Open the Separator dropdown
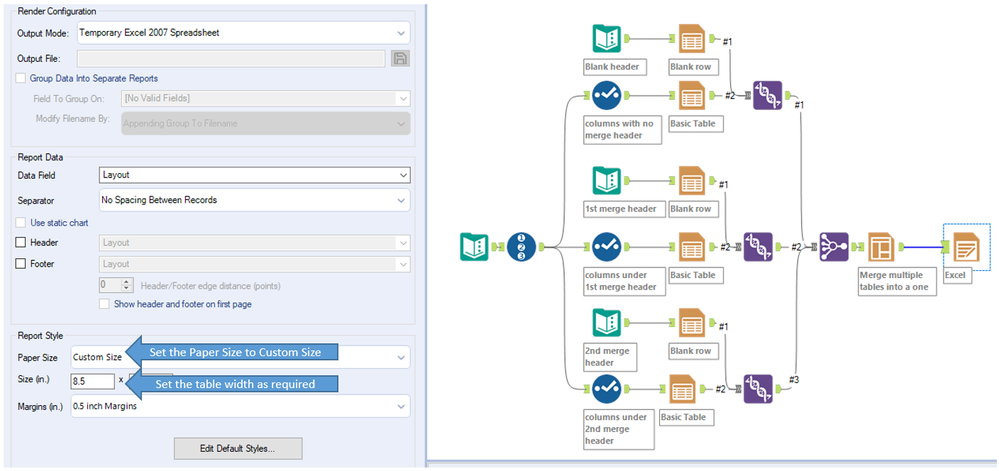Image resolution: width=999 pixels, height=471 pixels. coord(255,200)
